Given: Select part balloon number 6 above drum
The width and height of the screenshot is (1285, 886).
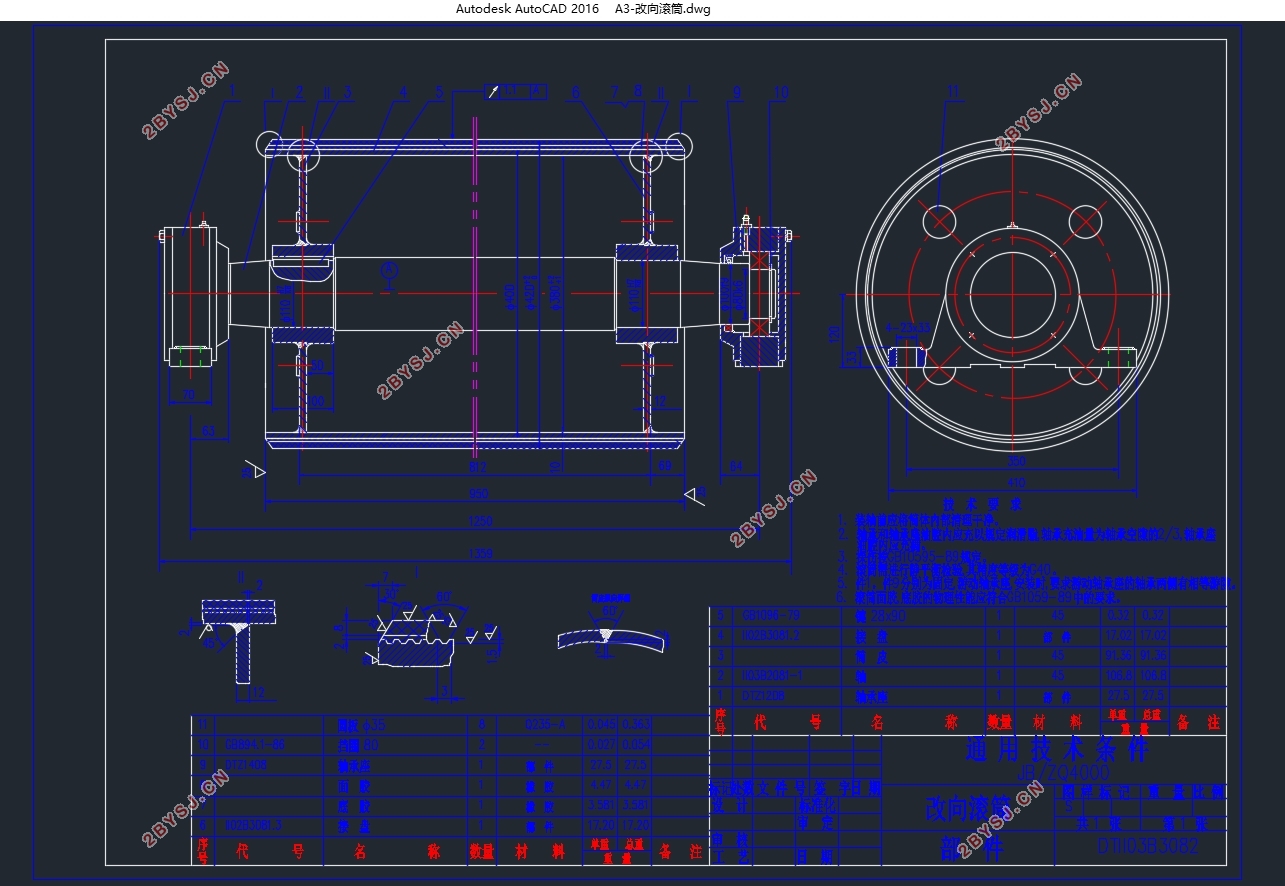Looking at the screenshot, I should pyautogui.click(x=575, y=92).
